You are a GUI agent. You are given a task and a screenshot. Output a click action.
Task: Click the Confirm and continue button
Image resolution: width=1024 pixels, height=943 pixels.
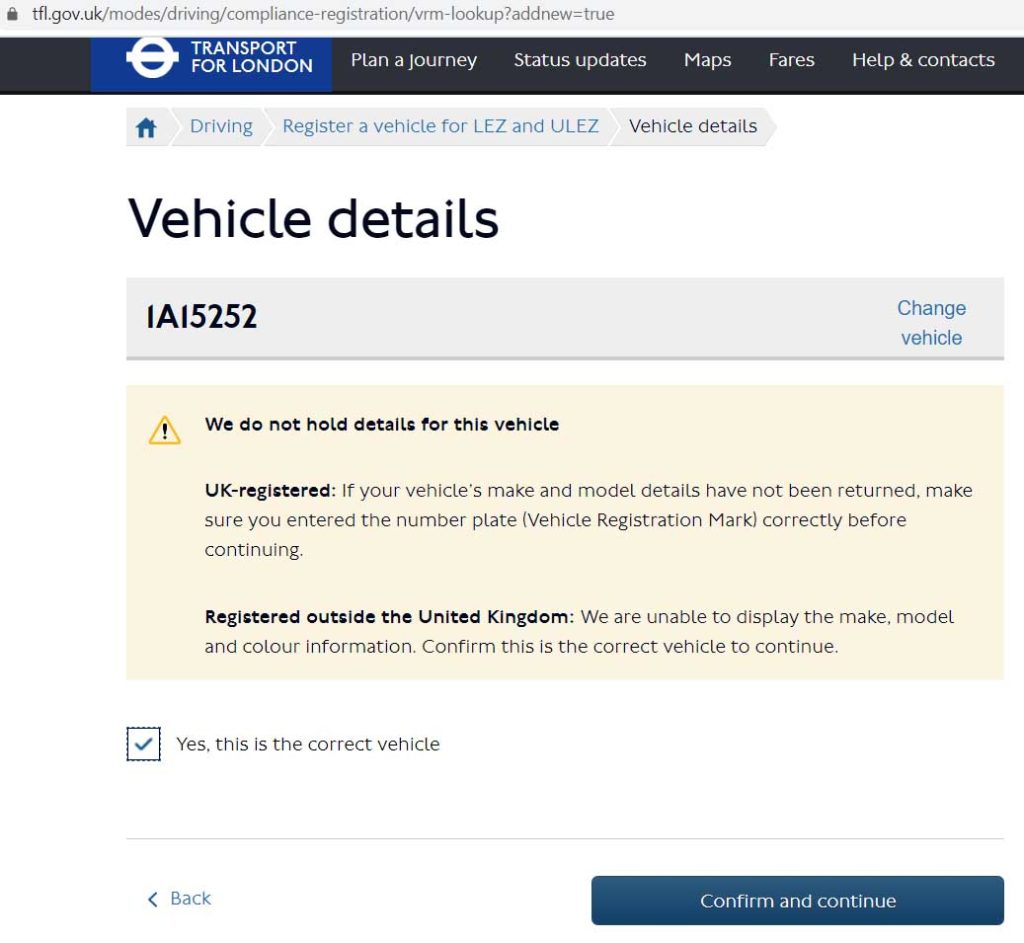point(797,901)
